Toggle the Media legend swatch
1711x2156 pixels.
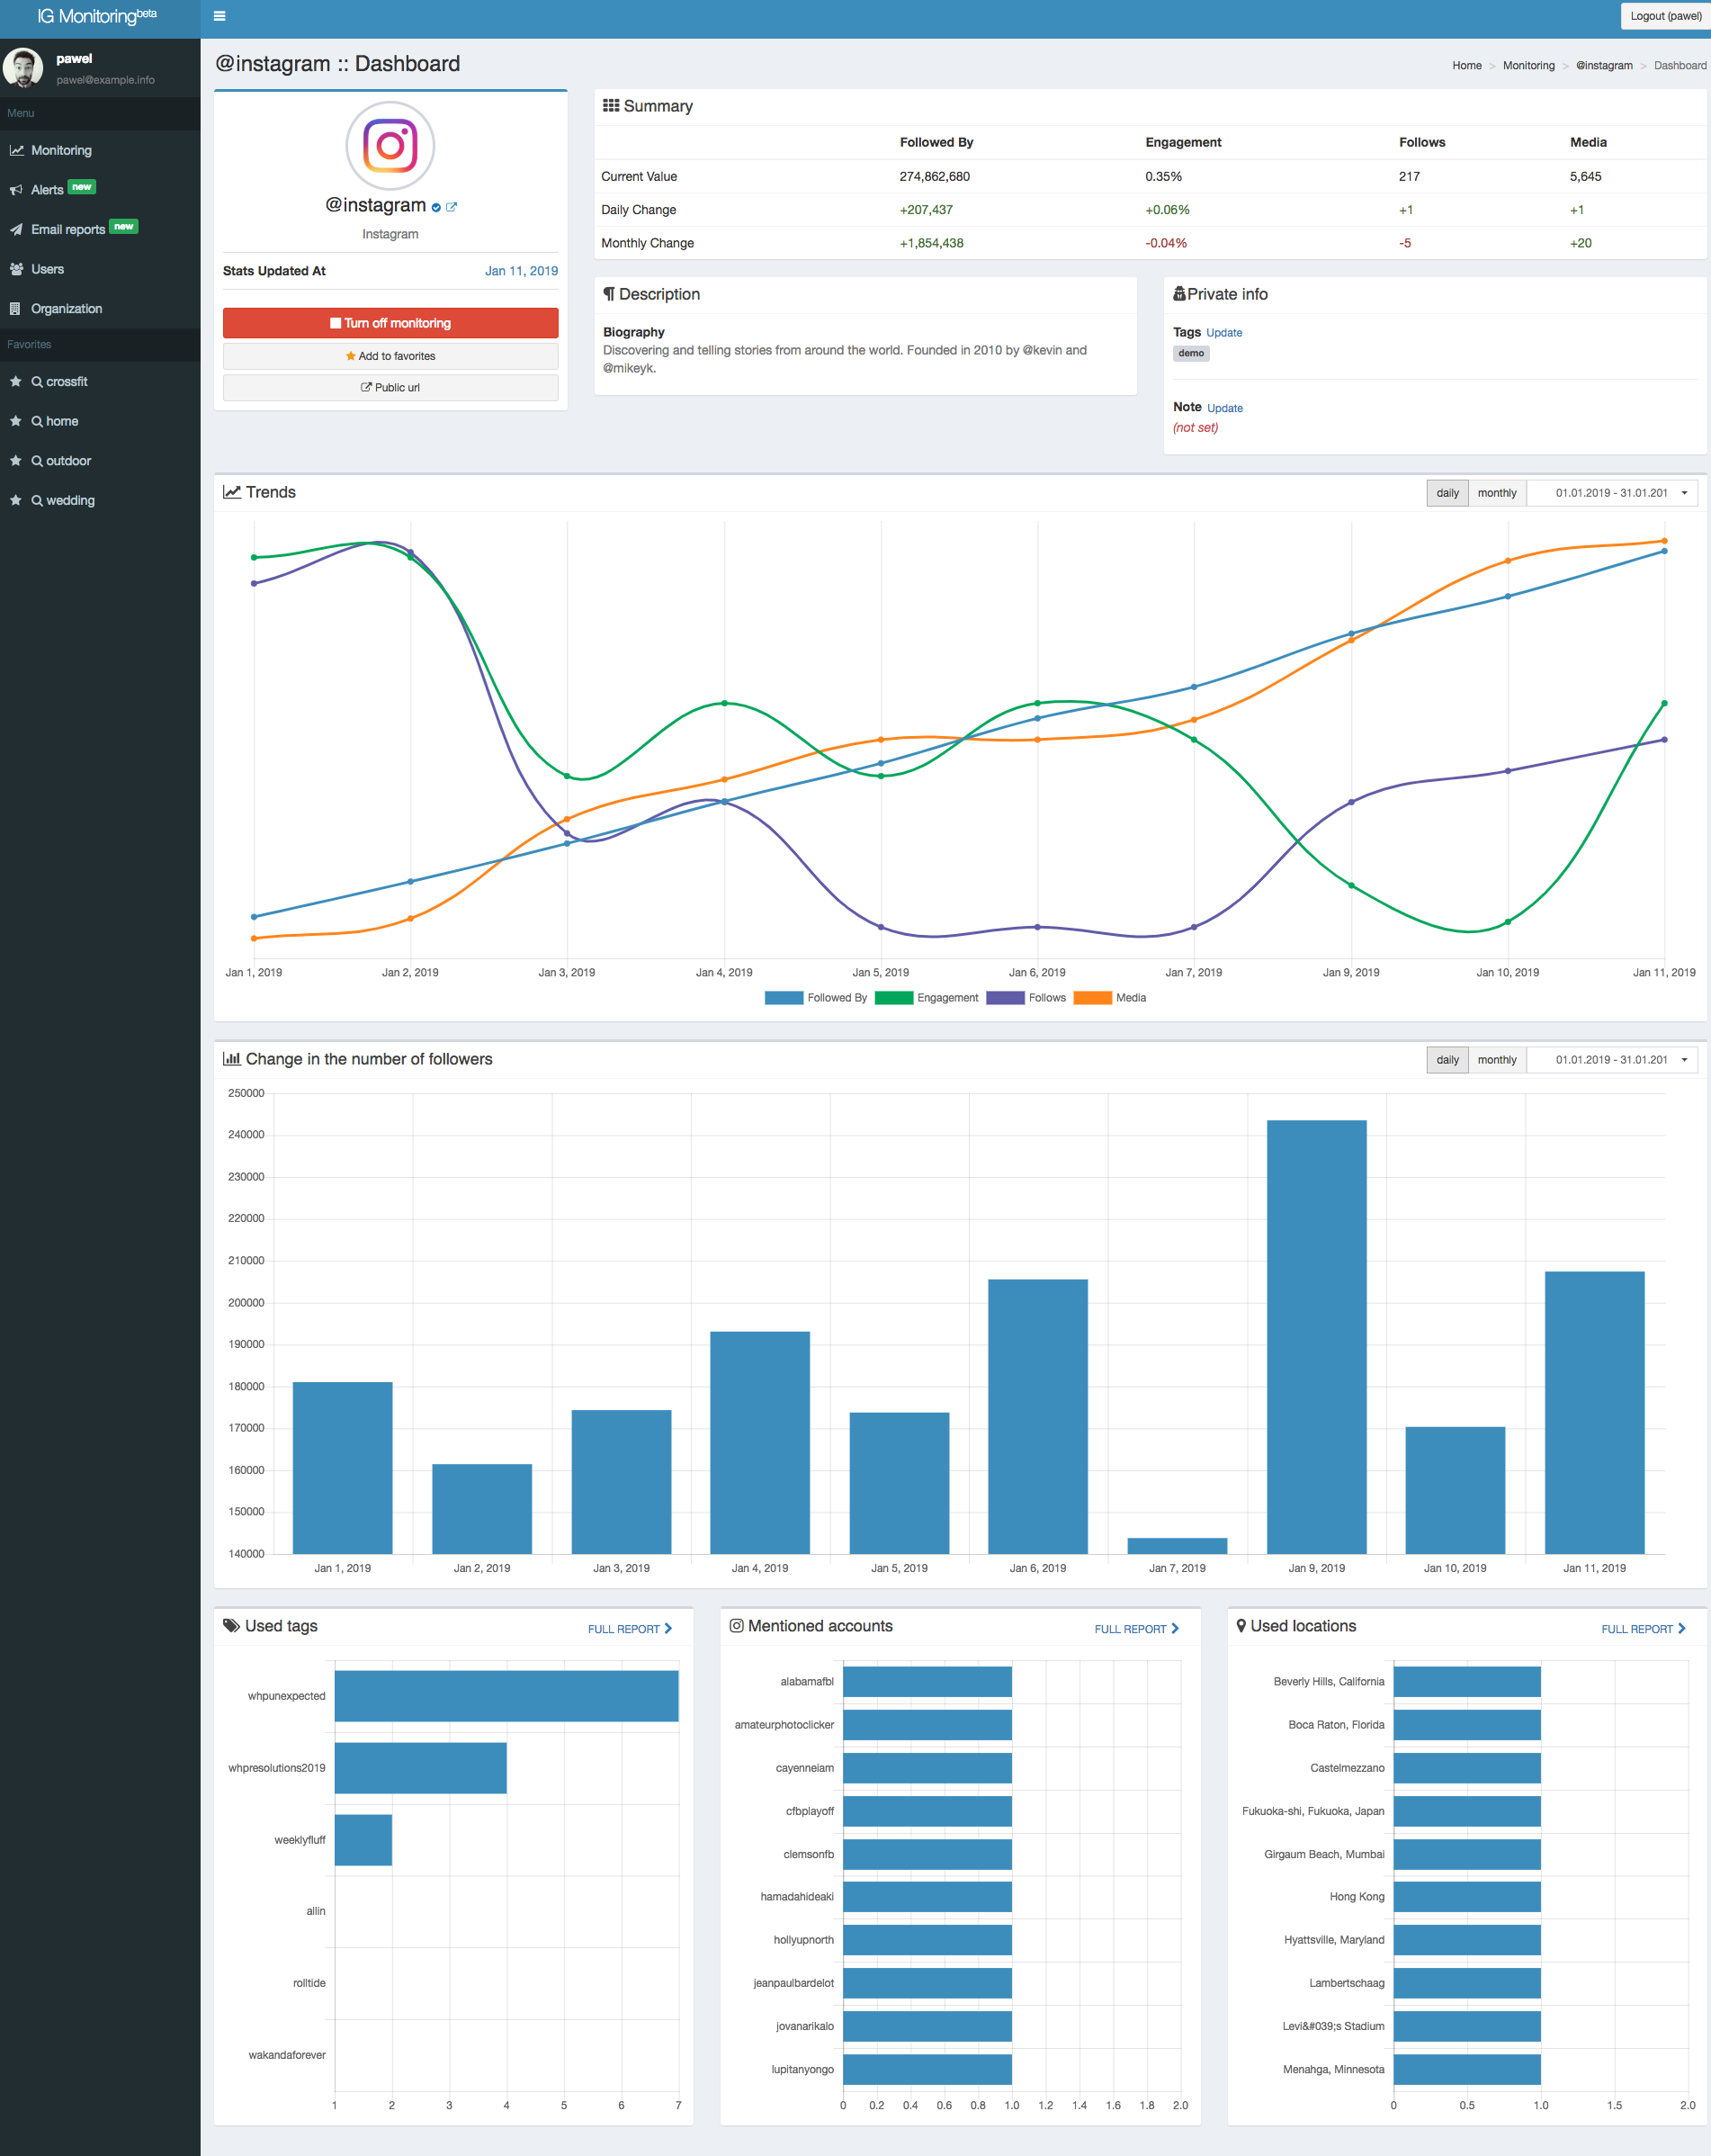coord(1093,998)
